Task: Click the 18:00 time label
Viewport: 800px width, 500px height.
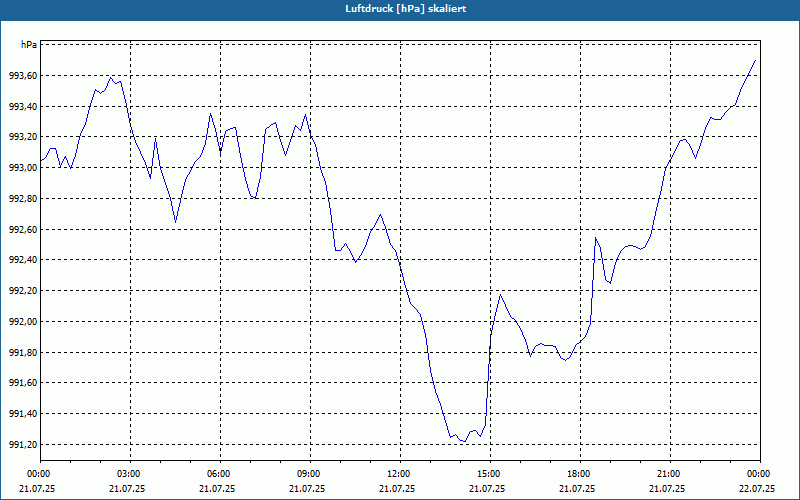Action: 581,474
